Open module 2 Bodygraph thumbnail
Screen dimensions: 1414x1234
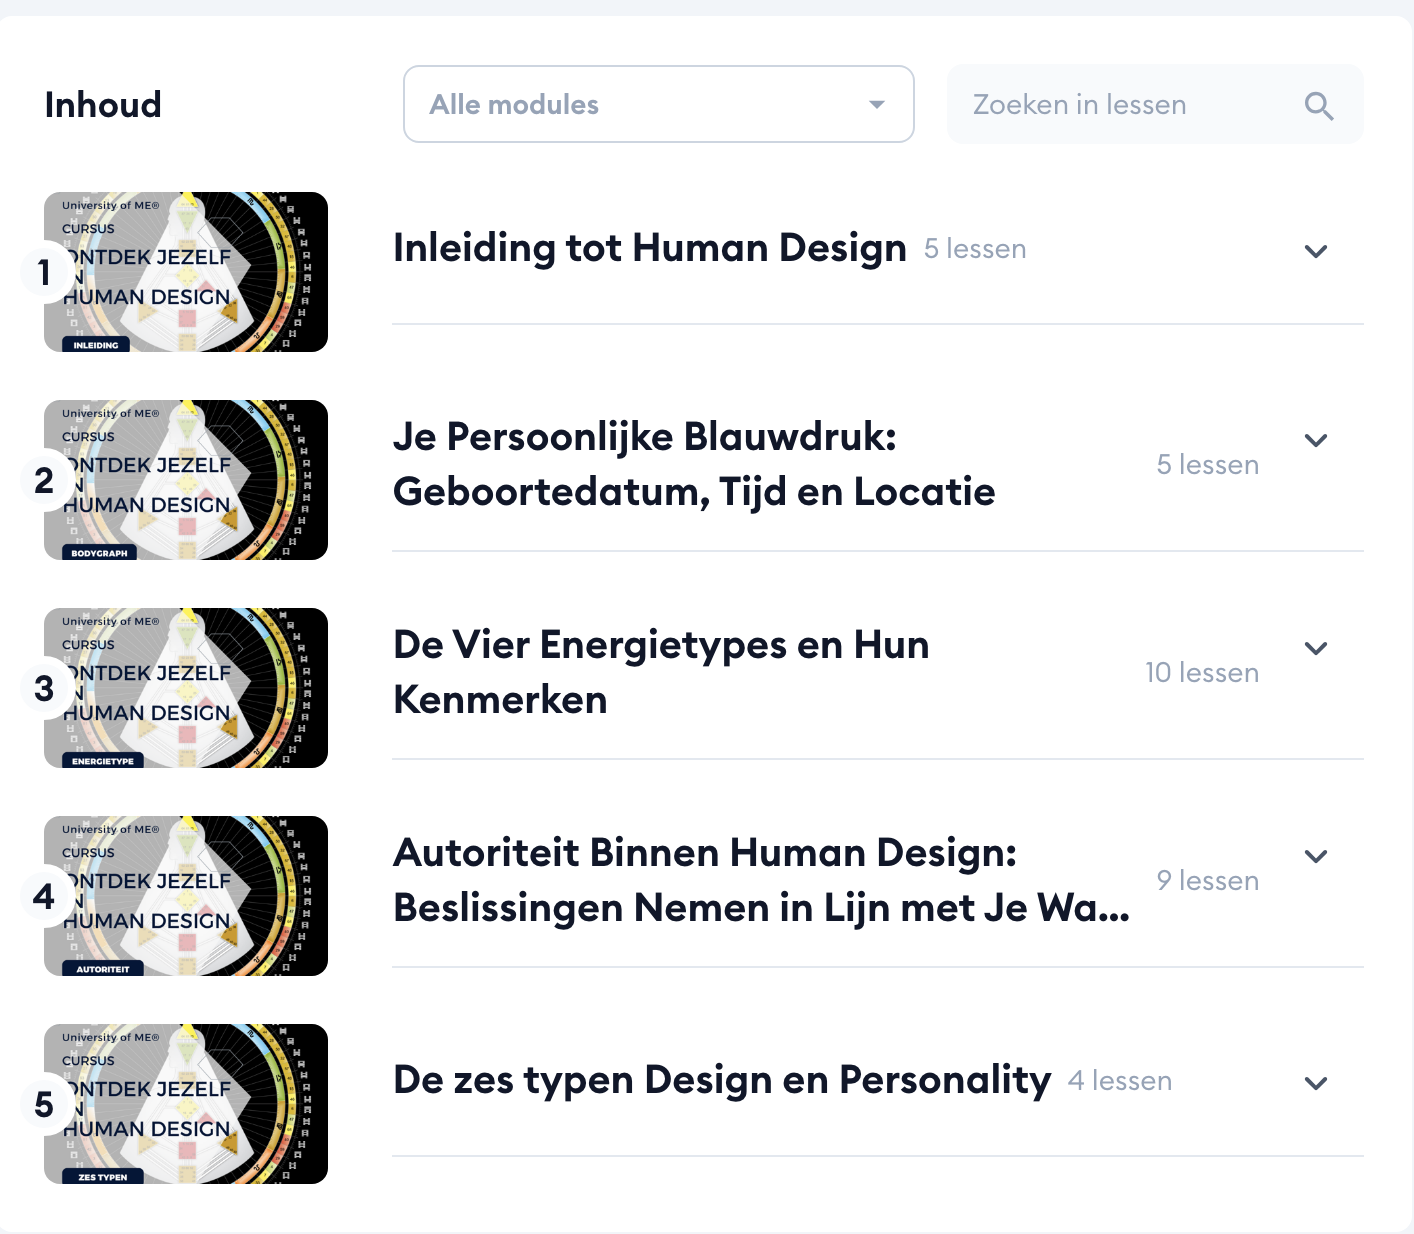click(x=186, y=480)
